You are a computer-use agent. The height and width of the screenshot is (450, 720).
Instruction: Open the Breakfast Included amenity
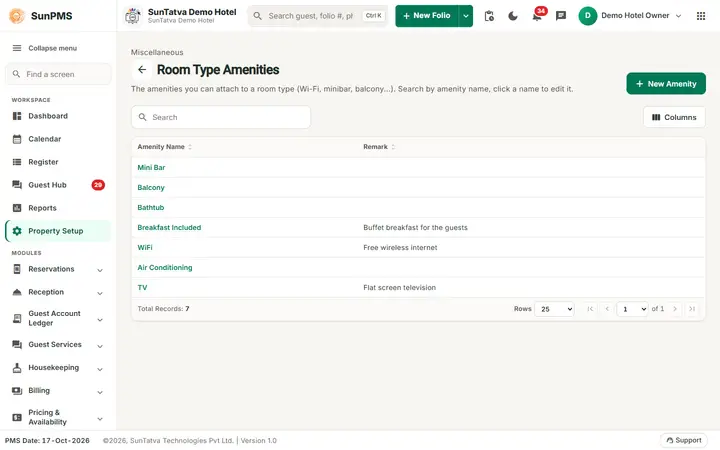pos(169,228)
